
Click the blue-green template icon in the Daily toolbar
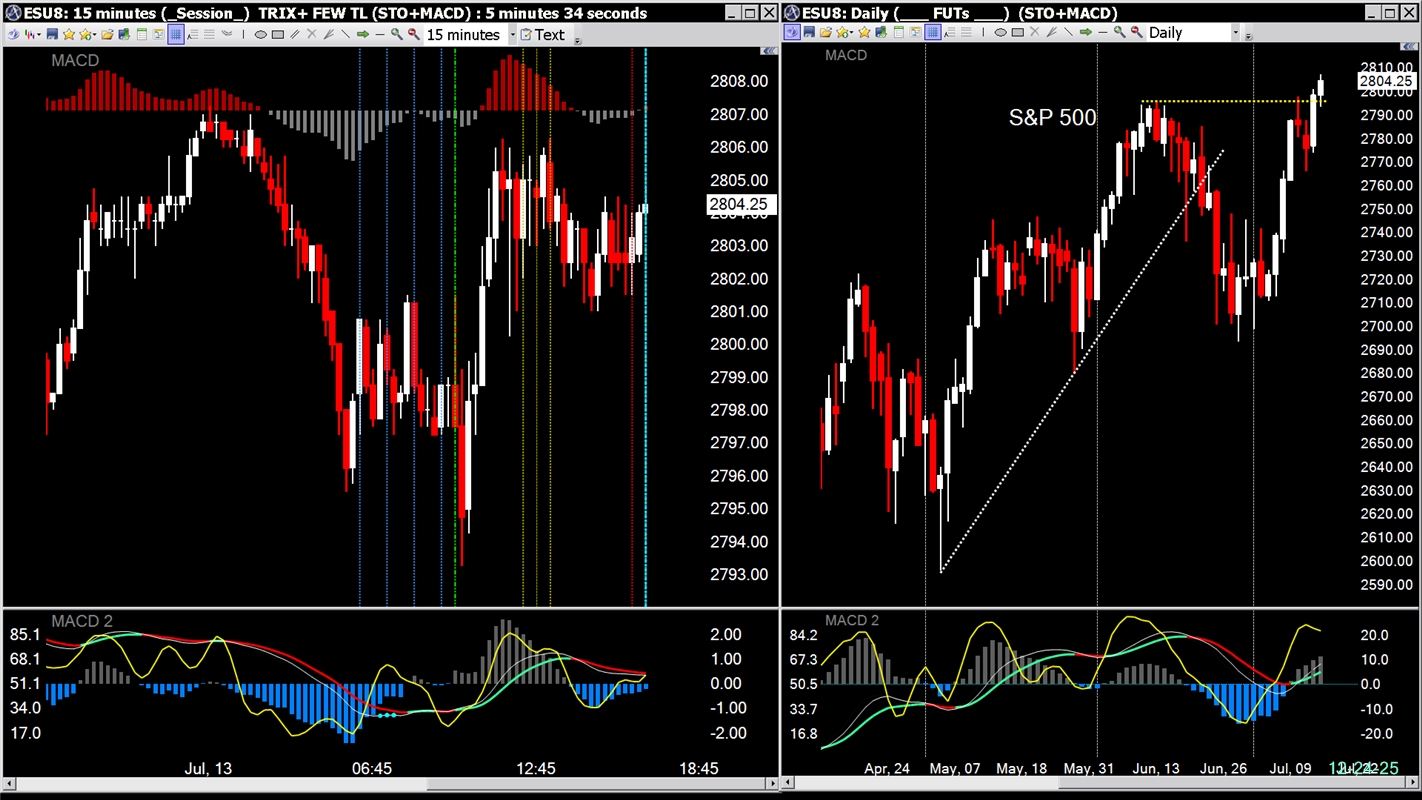(x=881, y=32)
